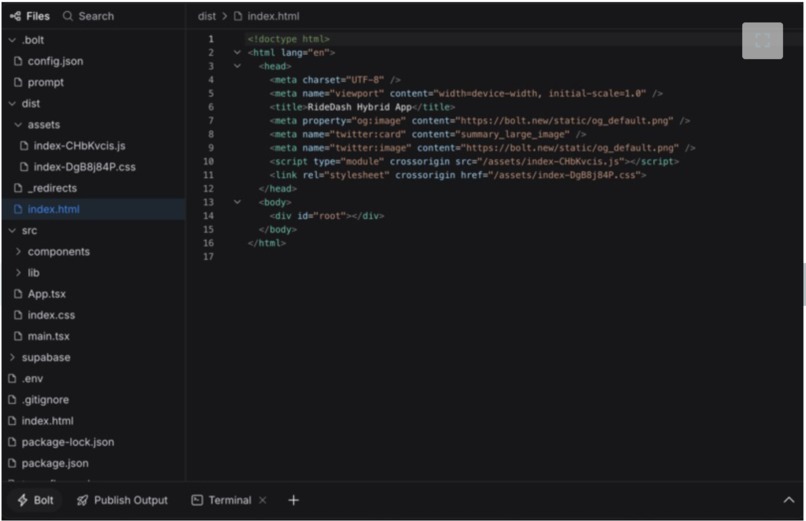Click line number 17 in gutter
Image resolution: width=806 pixels, height=521 pixels.
pos(208,256)
